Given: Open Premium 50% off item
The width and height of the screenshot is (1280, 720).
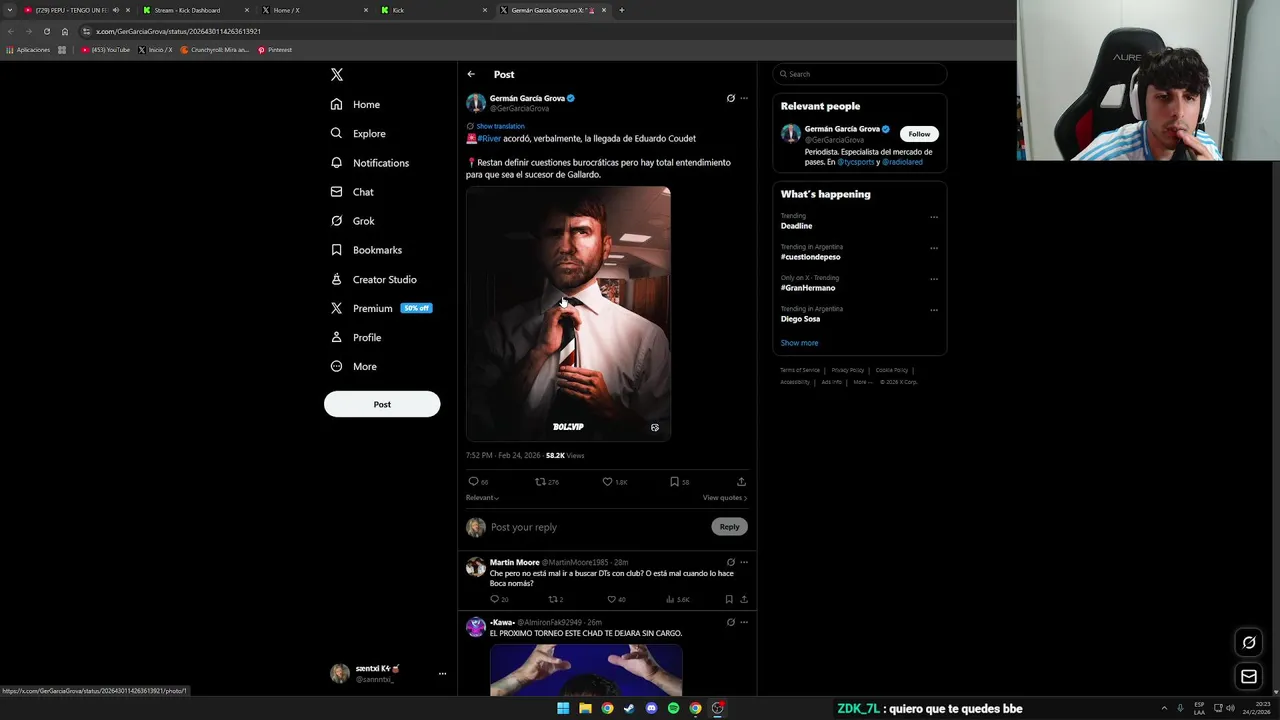Looking at the screenshot, I should pos(381,308).
